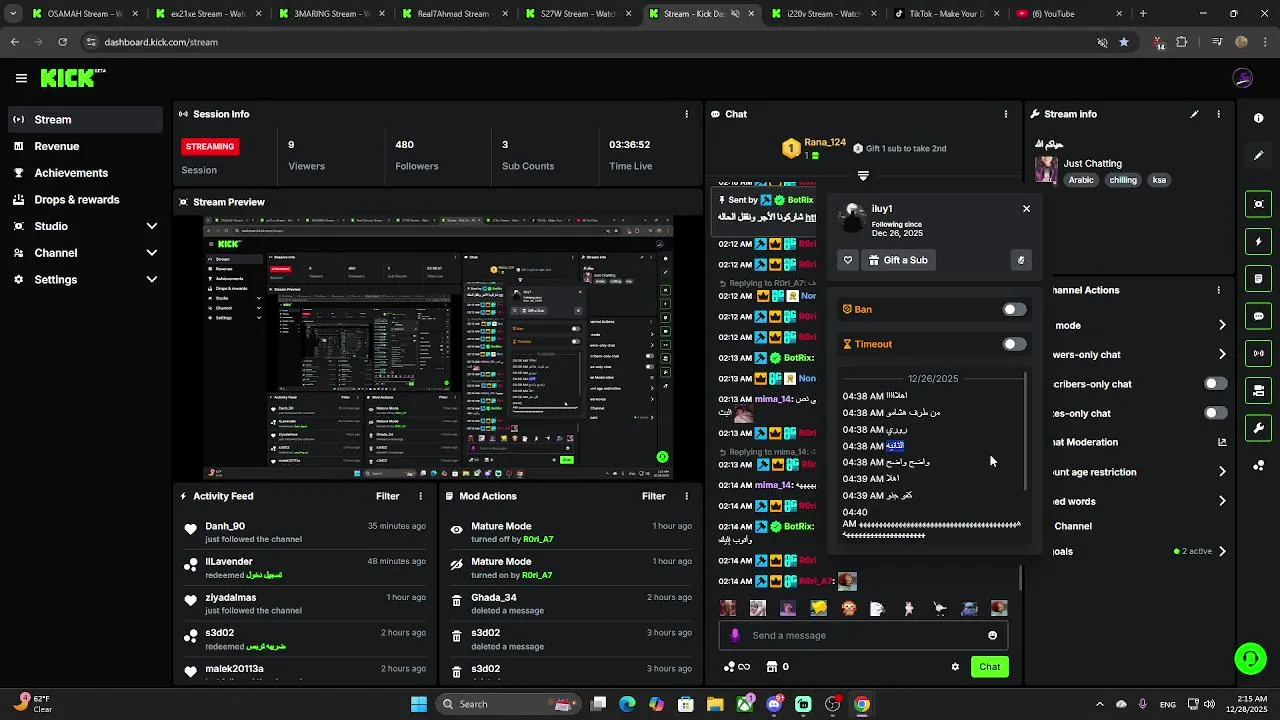The height and width of the screenshot is (720, 1280).
Task: Collapse the gift leaderboard arrow in chat
Action: (863, 175)
